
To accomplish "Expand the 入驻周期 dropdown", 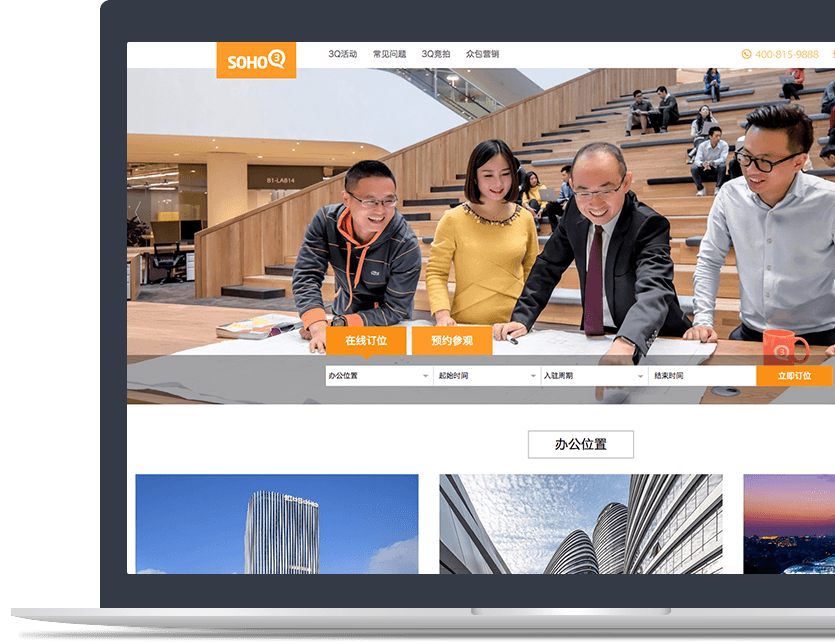I will [591, 375].
